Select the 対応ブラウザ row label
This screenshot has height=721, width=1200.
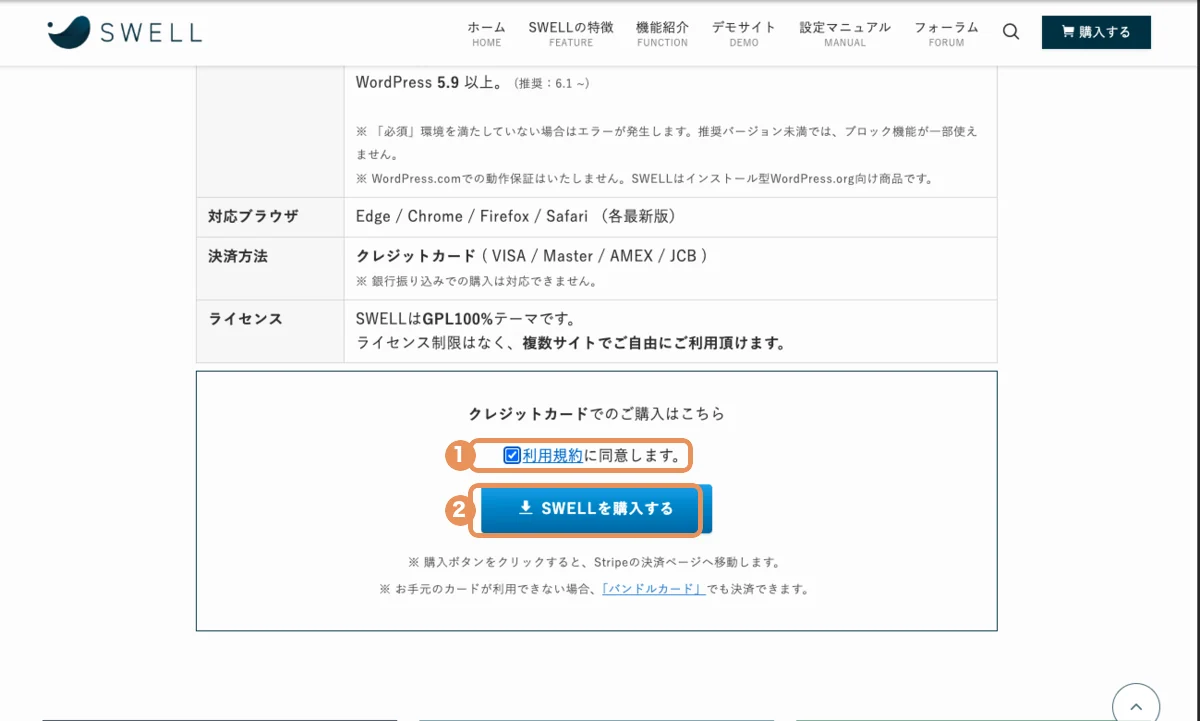coord(253,216)
